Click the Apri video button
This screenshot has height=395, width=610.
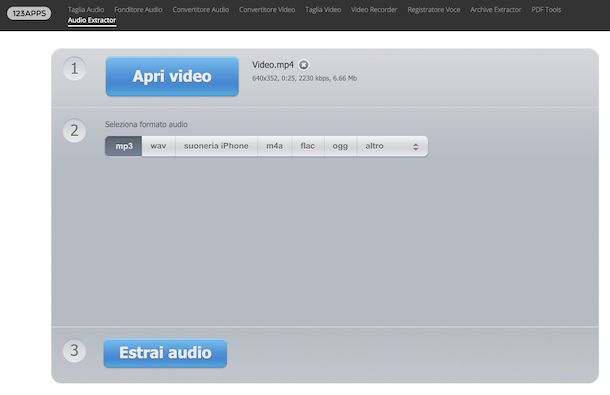pos(172,77)
